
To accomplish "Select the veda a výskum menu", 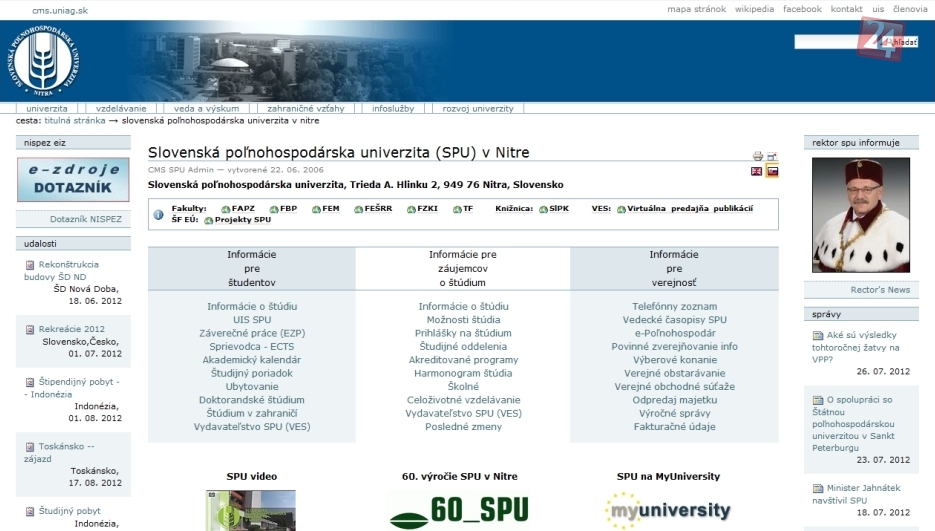I will [206, 108].
